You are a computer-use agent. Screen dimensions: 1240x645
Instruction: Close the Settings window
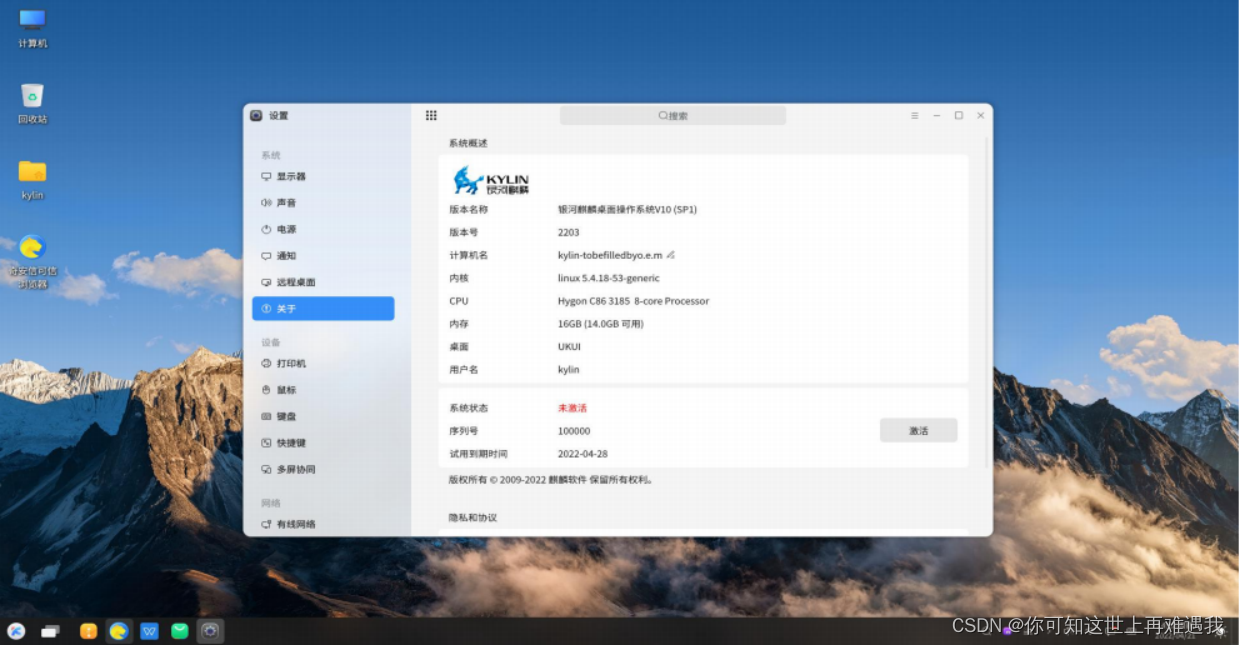(980, 116)
